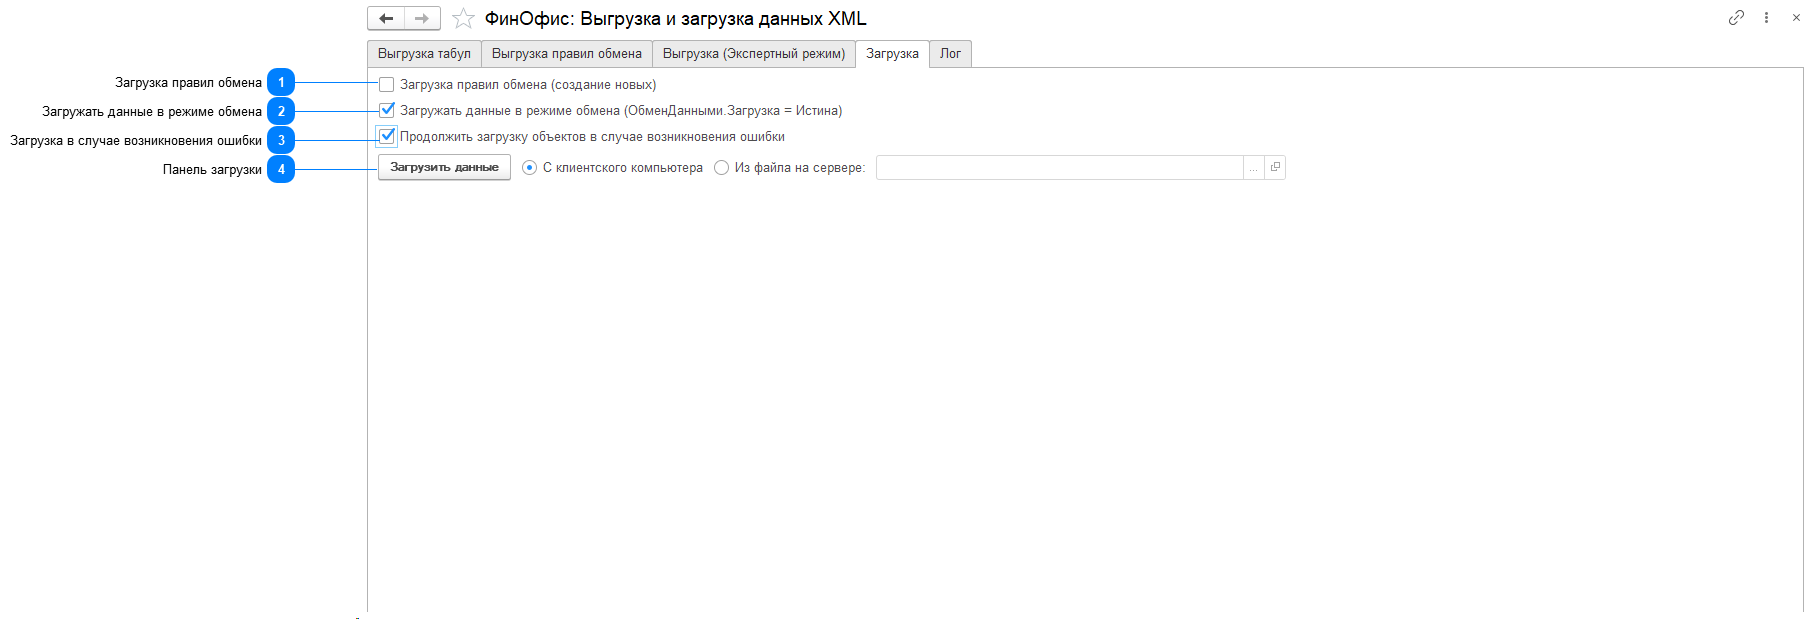This screenshot has width=1809, height=622.
Task: Choose Из файла на сервере radio option
Action: [x=722, y=168]
